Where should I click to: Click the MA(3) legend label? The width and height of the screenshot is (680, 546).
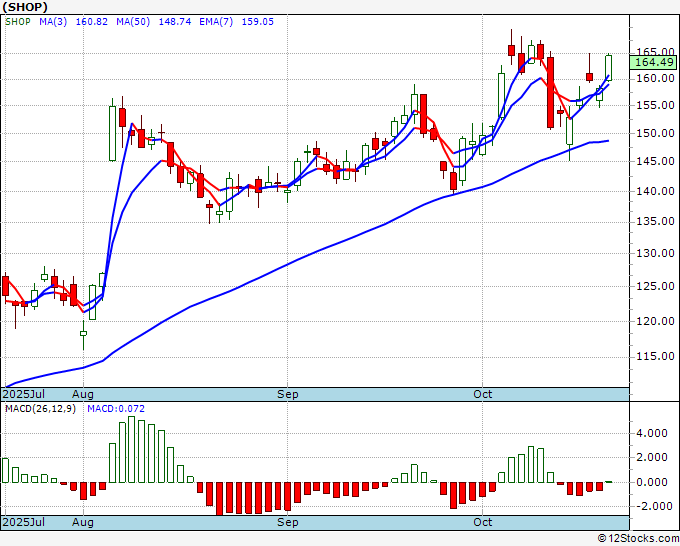53,22
